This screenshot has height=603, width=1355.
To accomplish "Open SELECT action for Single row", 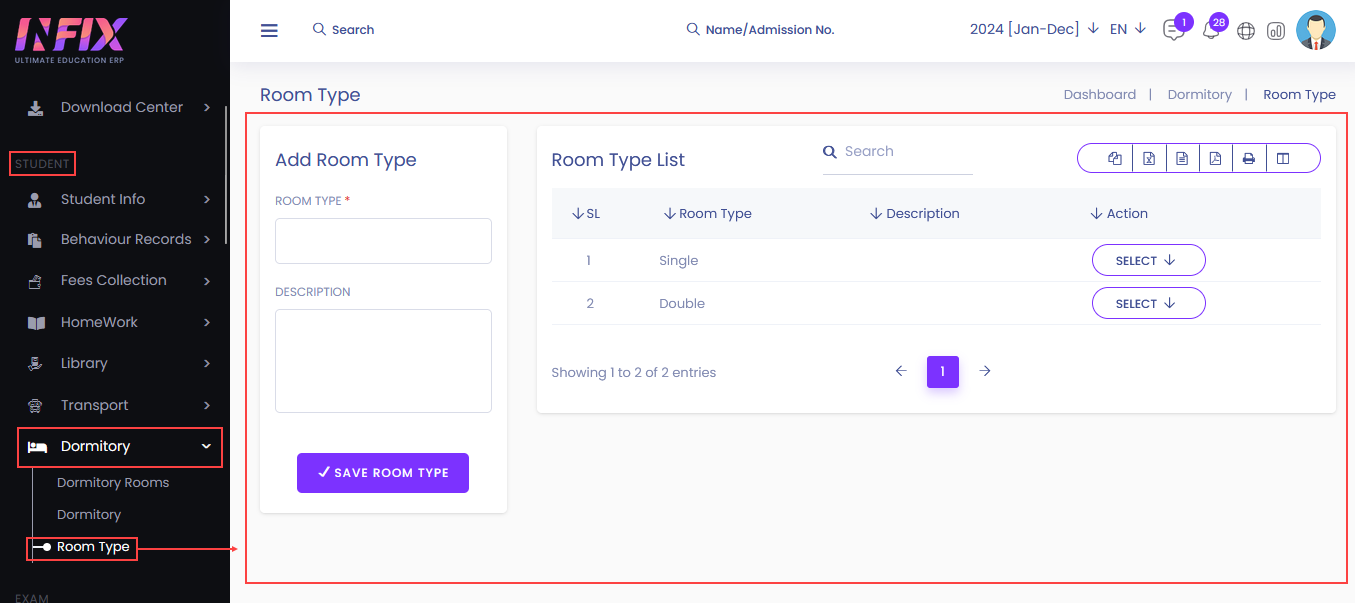I will (x=1148, y=260).
